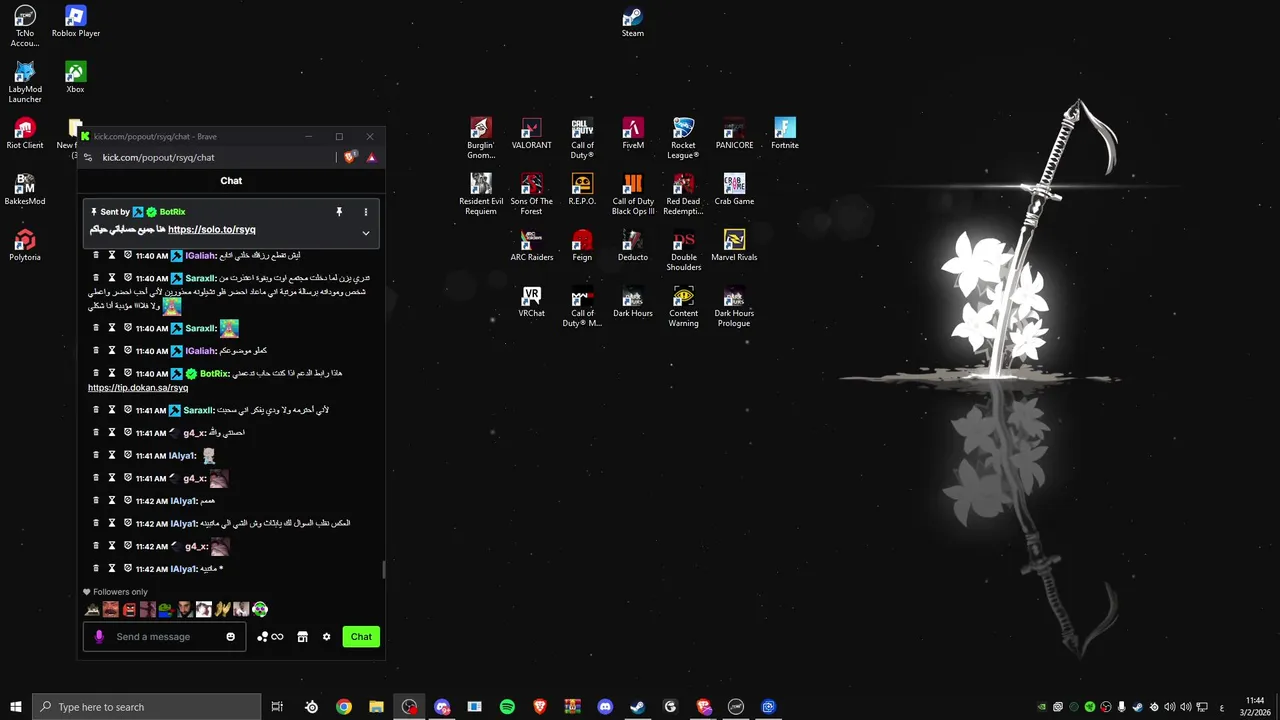Open the emoji picker in message box

(x=231, y=637)
